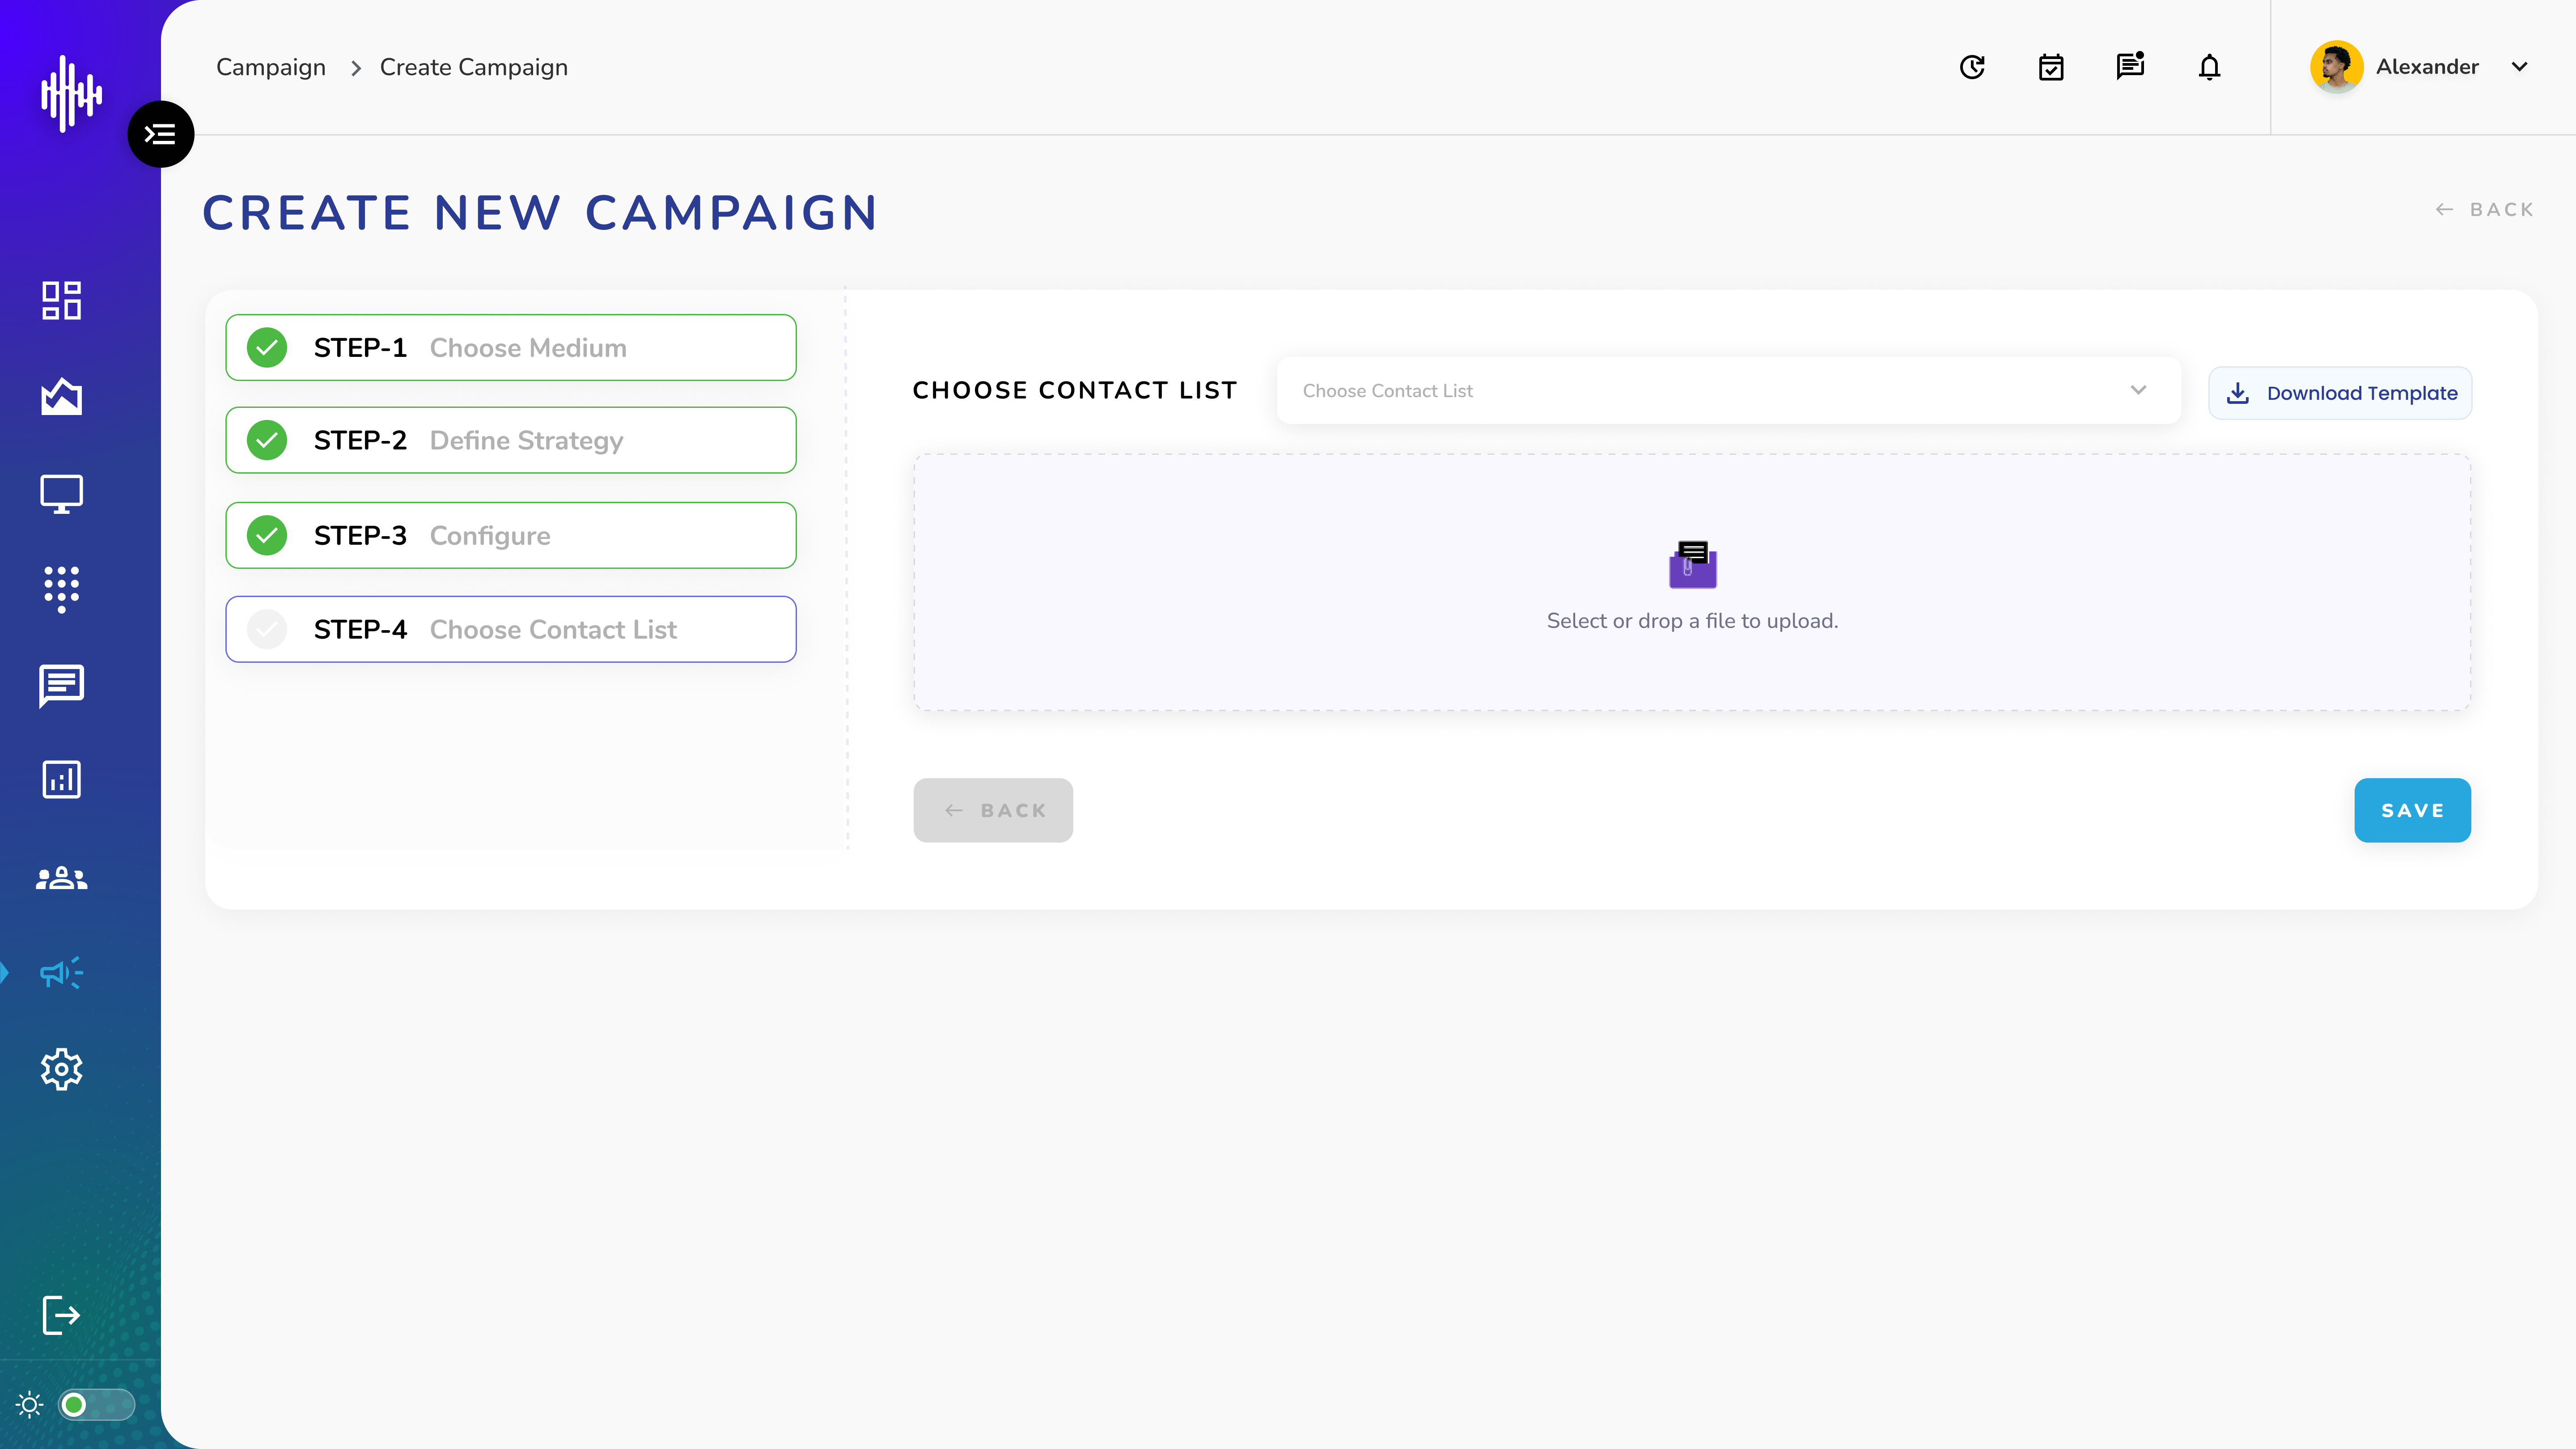Viewport: 2576px width, 1449px height.
Task: Select STEP-2 Define Strategy
Action: [x=511, y=440]
